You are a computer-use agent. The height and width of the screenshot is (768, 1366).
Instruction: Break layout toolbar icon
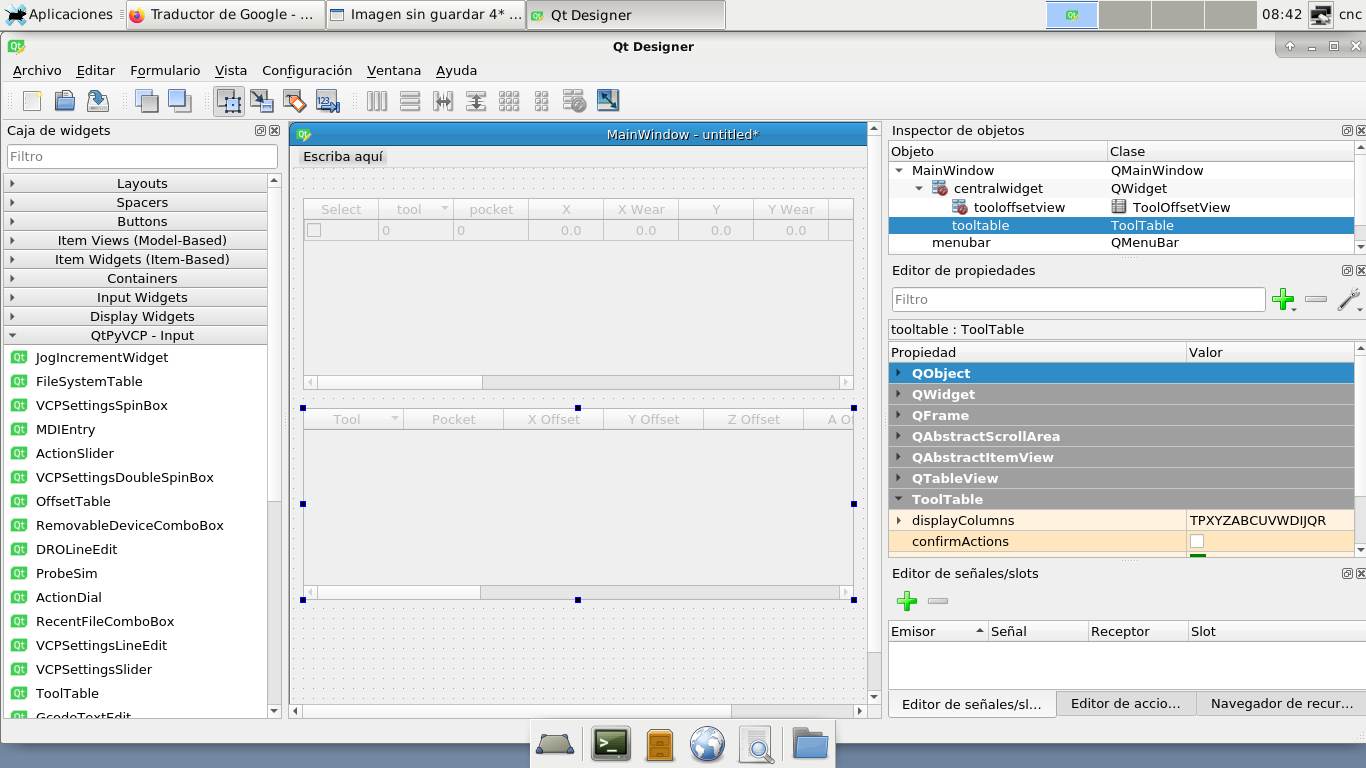click(574, 100)
